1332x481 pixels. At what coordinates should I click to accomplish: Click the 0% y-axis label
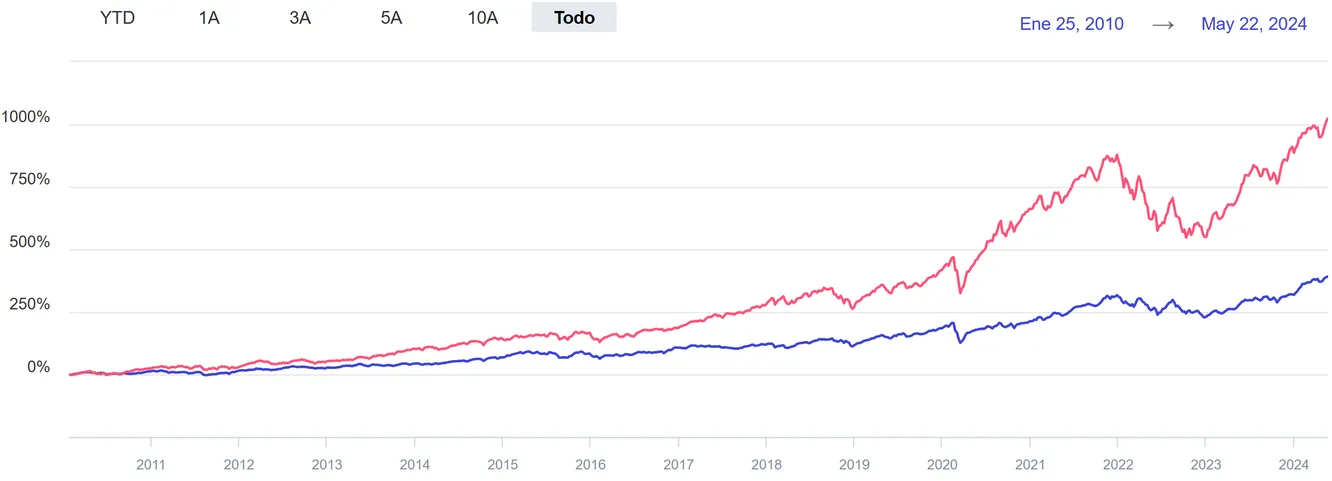(x=38, y=368)
